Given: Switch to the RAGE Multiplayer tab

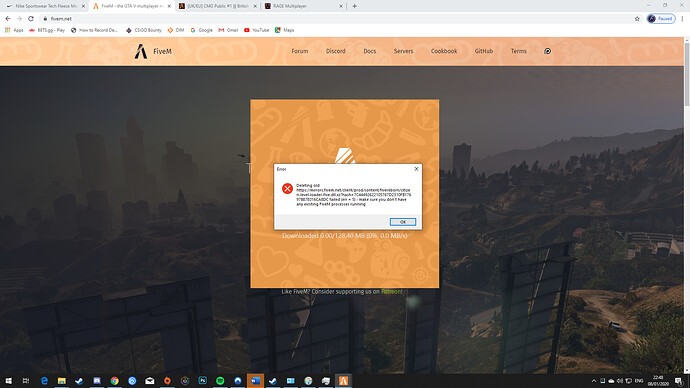Looking at the screenshot, I should [303, 6].
